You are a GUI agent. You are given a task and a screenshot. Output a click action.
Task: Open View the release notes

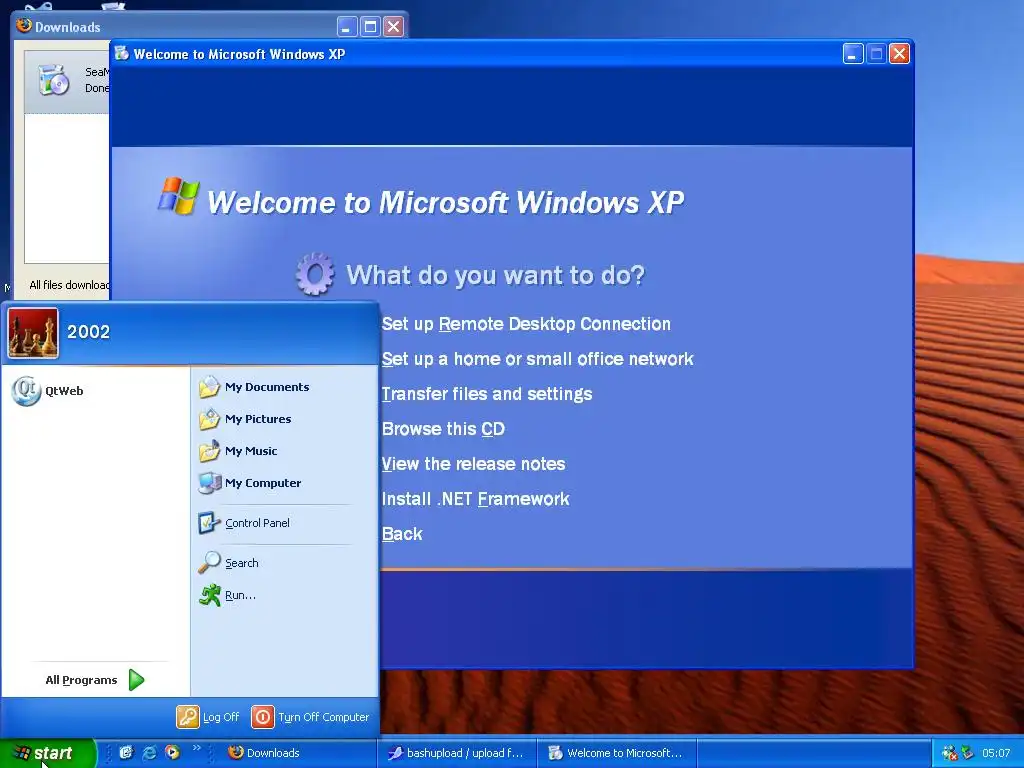(x=473, y=464)
